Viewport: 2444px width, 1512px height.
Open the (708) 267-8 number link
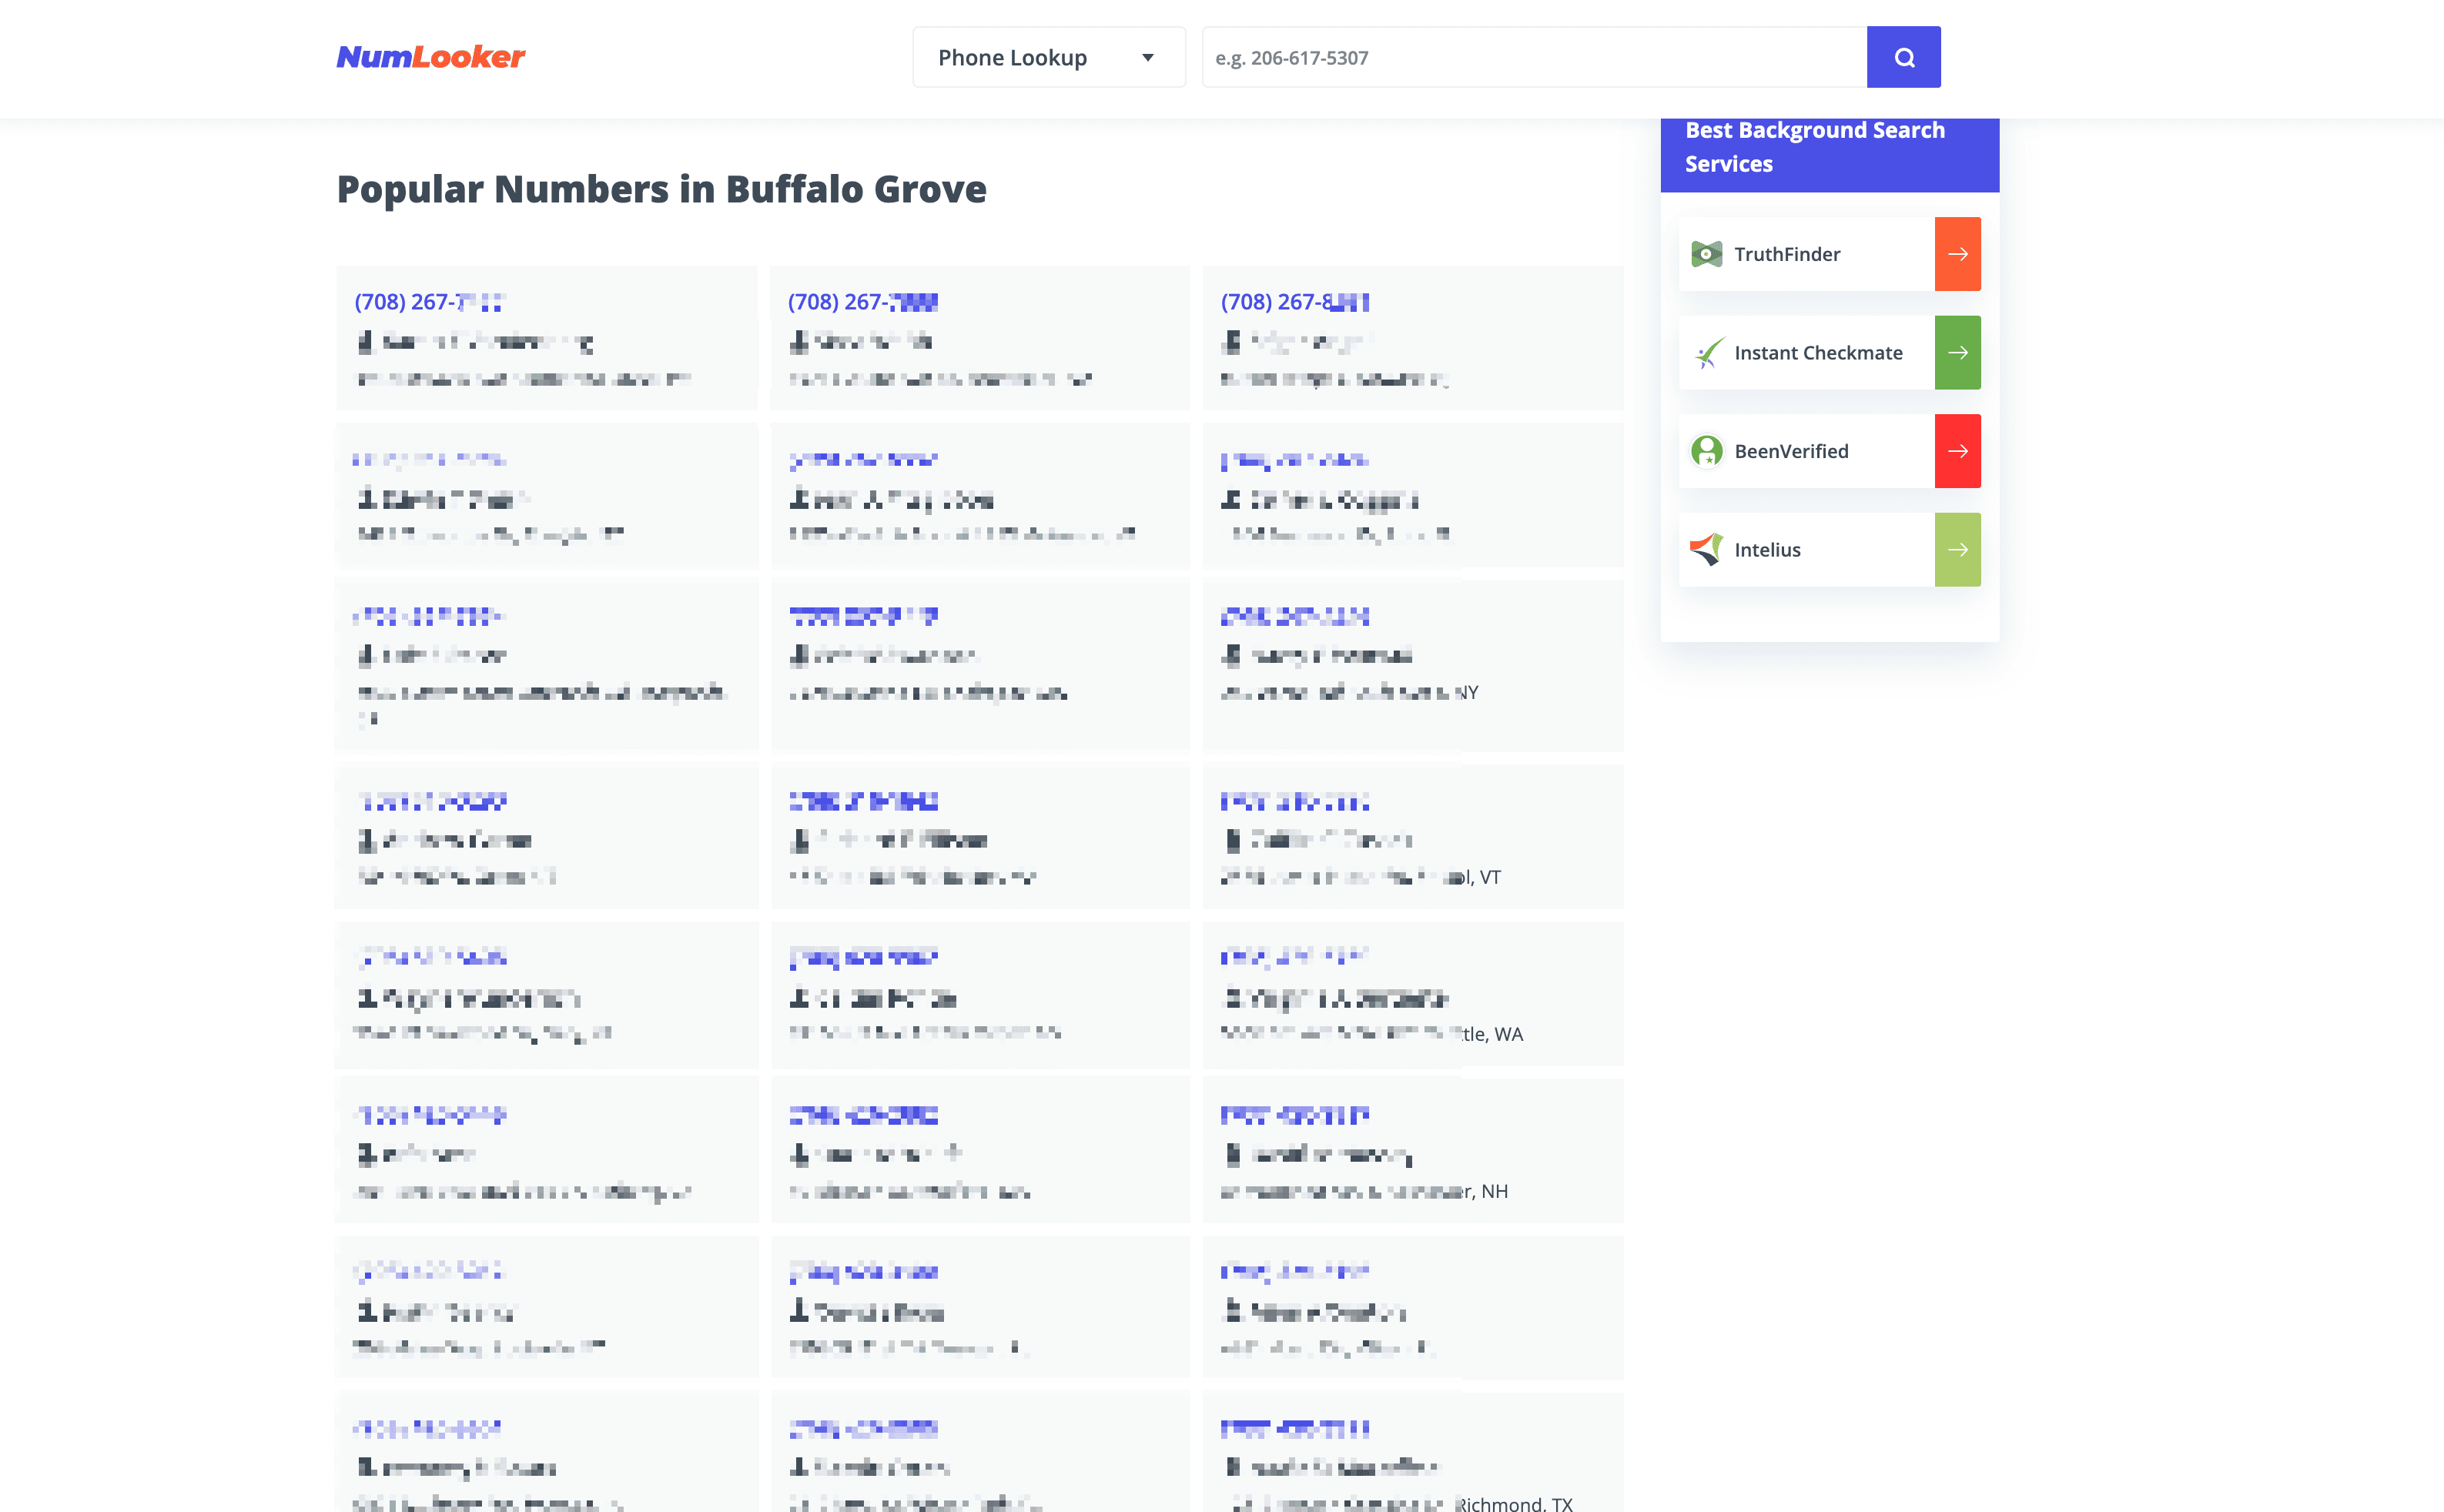pos(1294,302)
